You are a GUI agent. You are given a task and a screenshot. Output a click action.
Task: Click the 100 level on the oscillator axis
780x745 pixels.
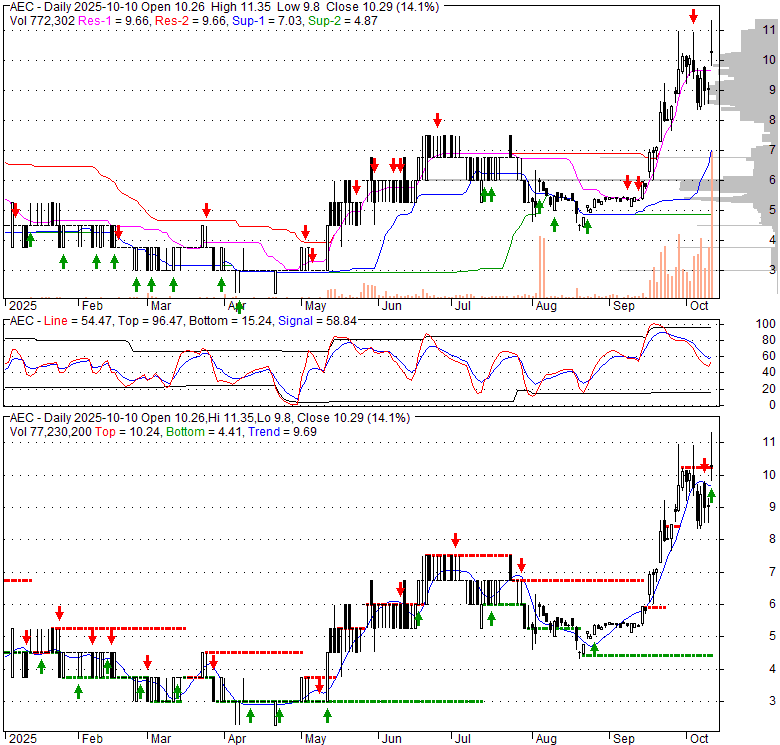766,324
